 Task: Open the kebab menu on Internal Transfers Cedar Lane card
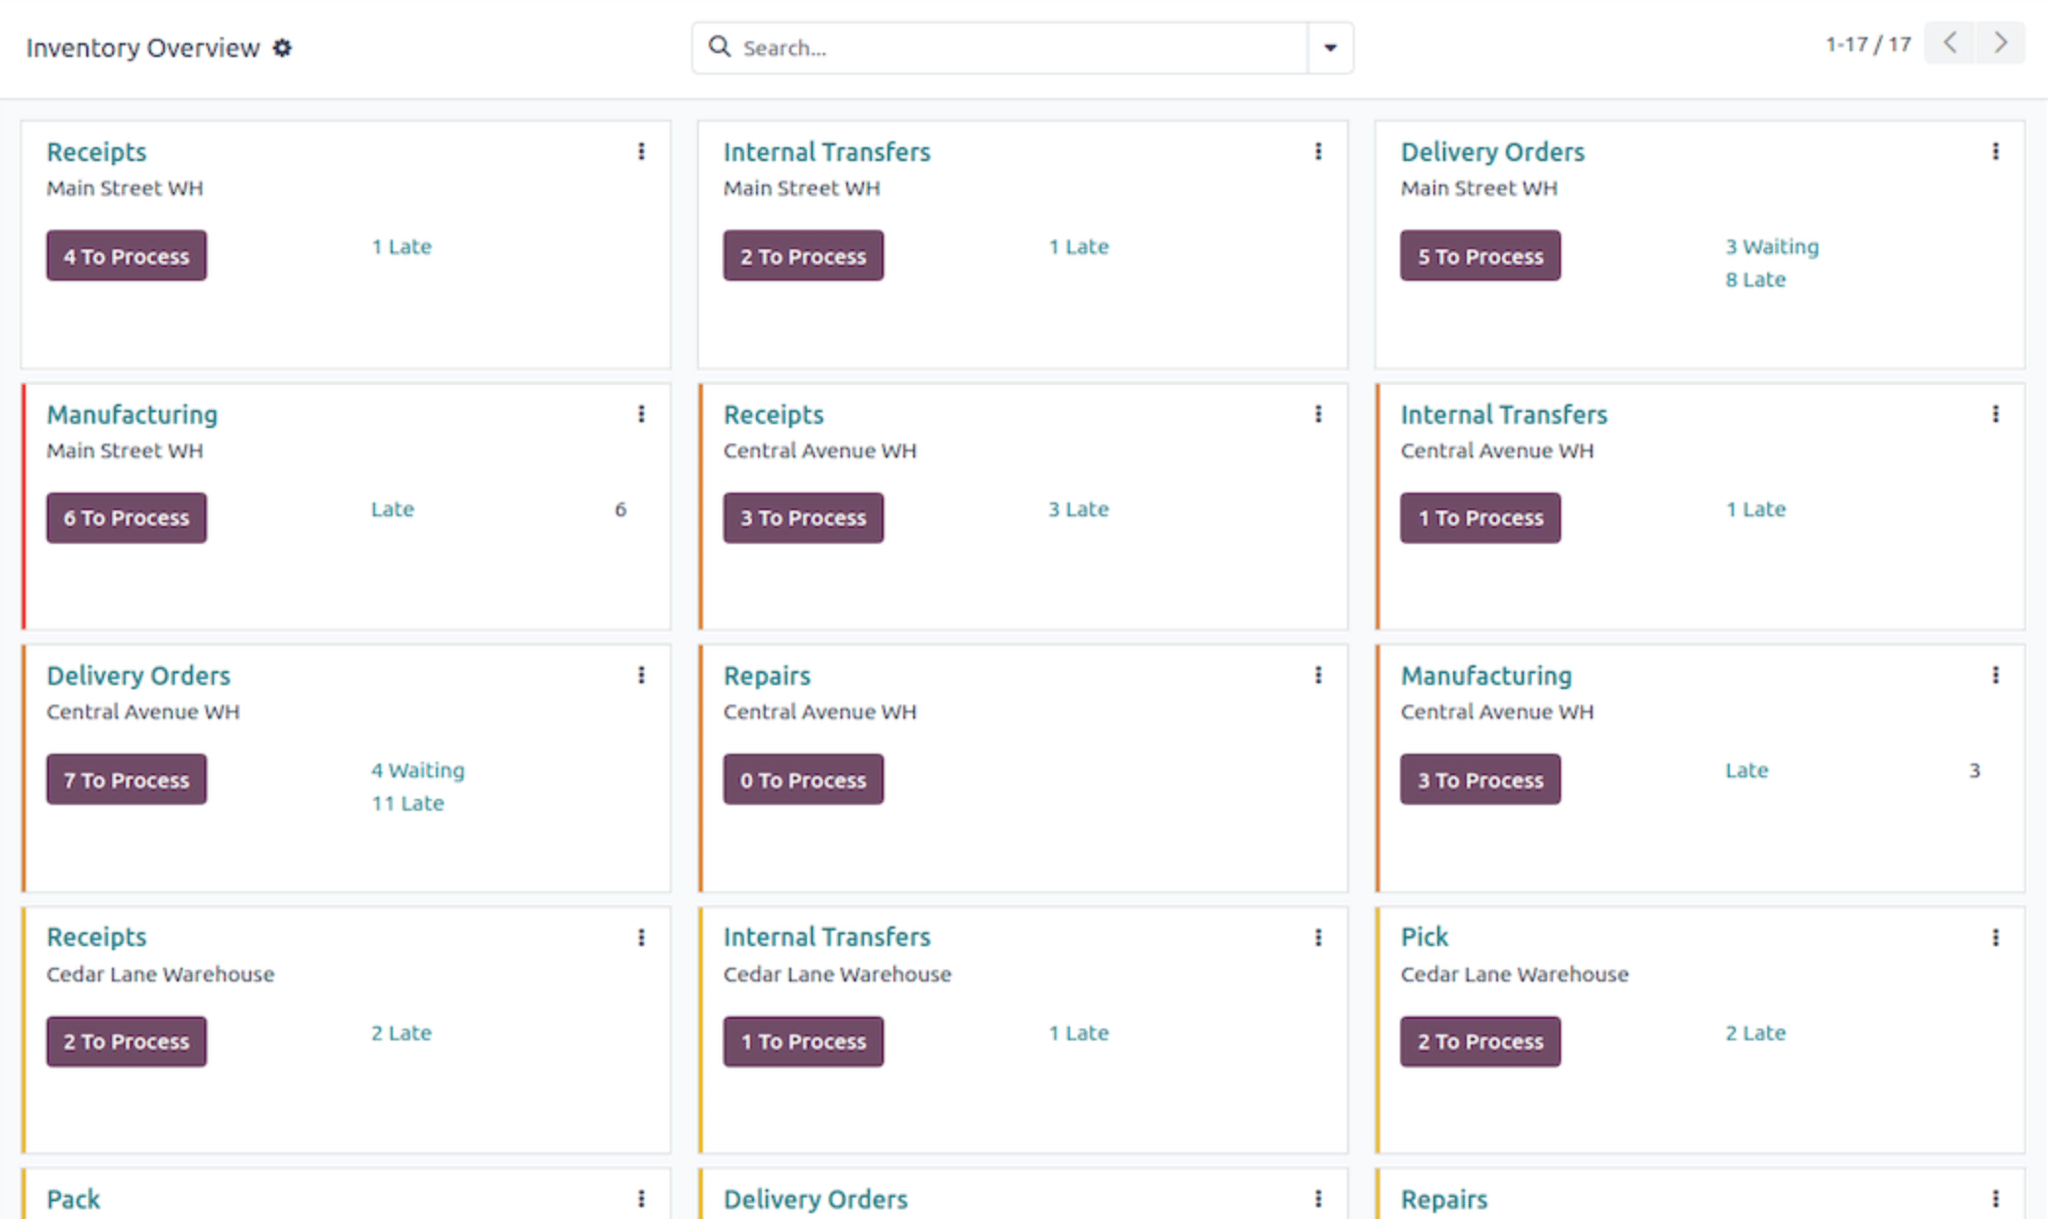pos(1318,938)
